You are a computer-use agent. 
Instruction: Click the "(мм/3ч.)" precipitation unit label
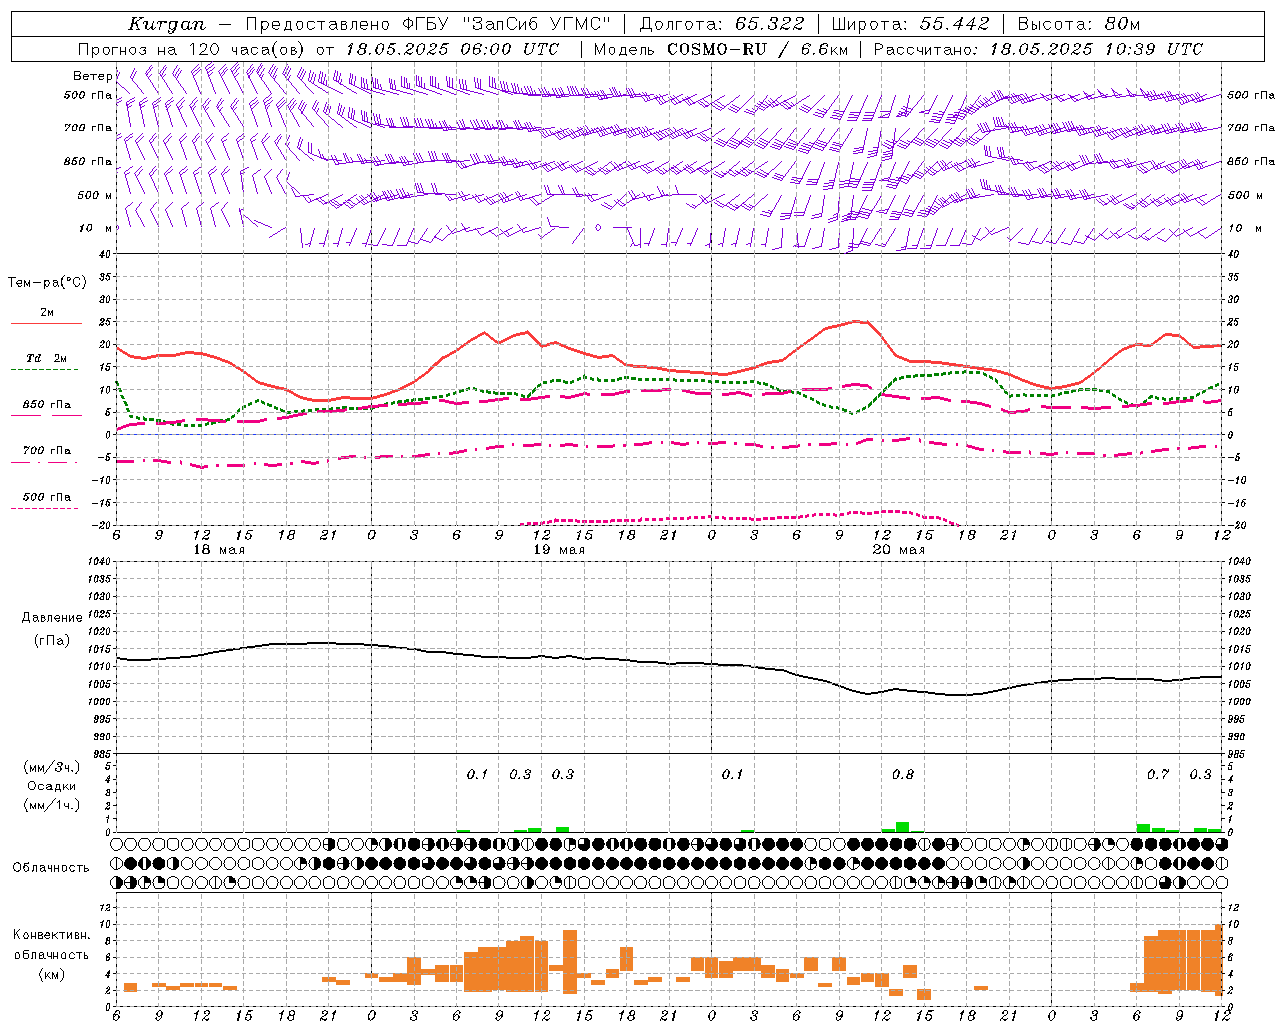coord(52,767)
